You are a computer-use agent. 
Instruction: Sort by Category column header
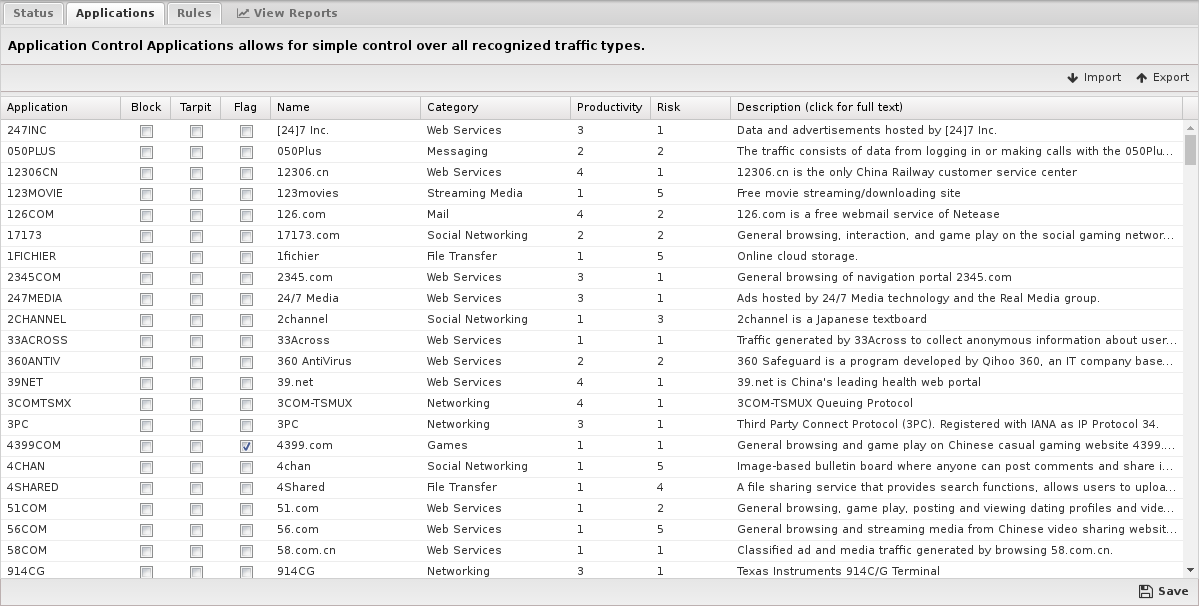495,107
